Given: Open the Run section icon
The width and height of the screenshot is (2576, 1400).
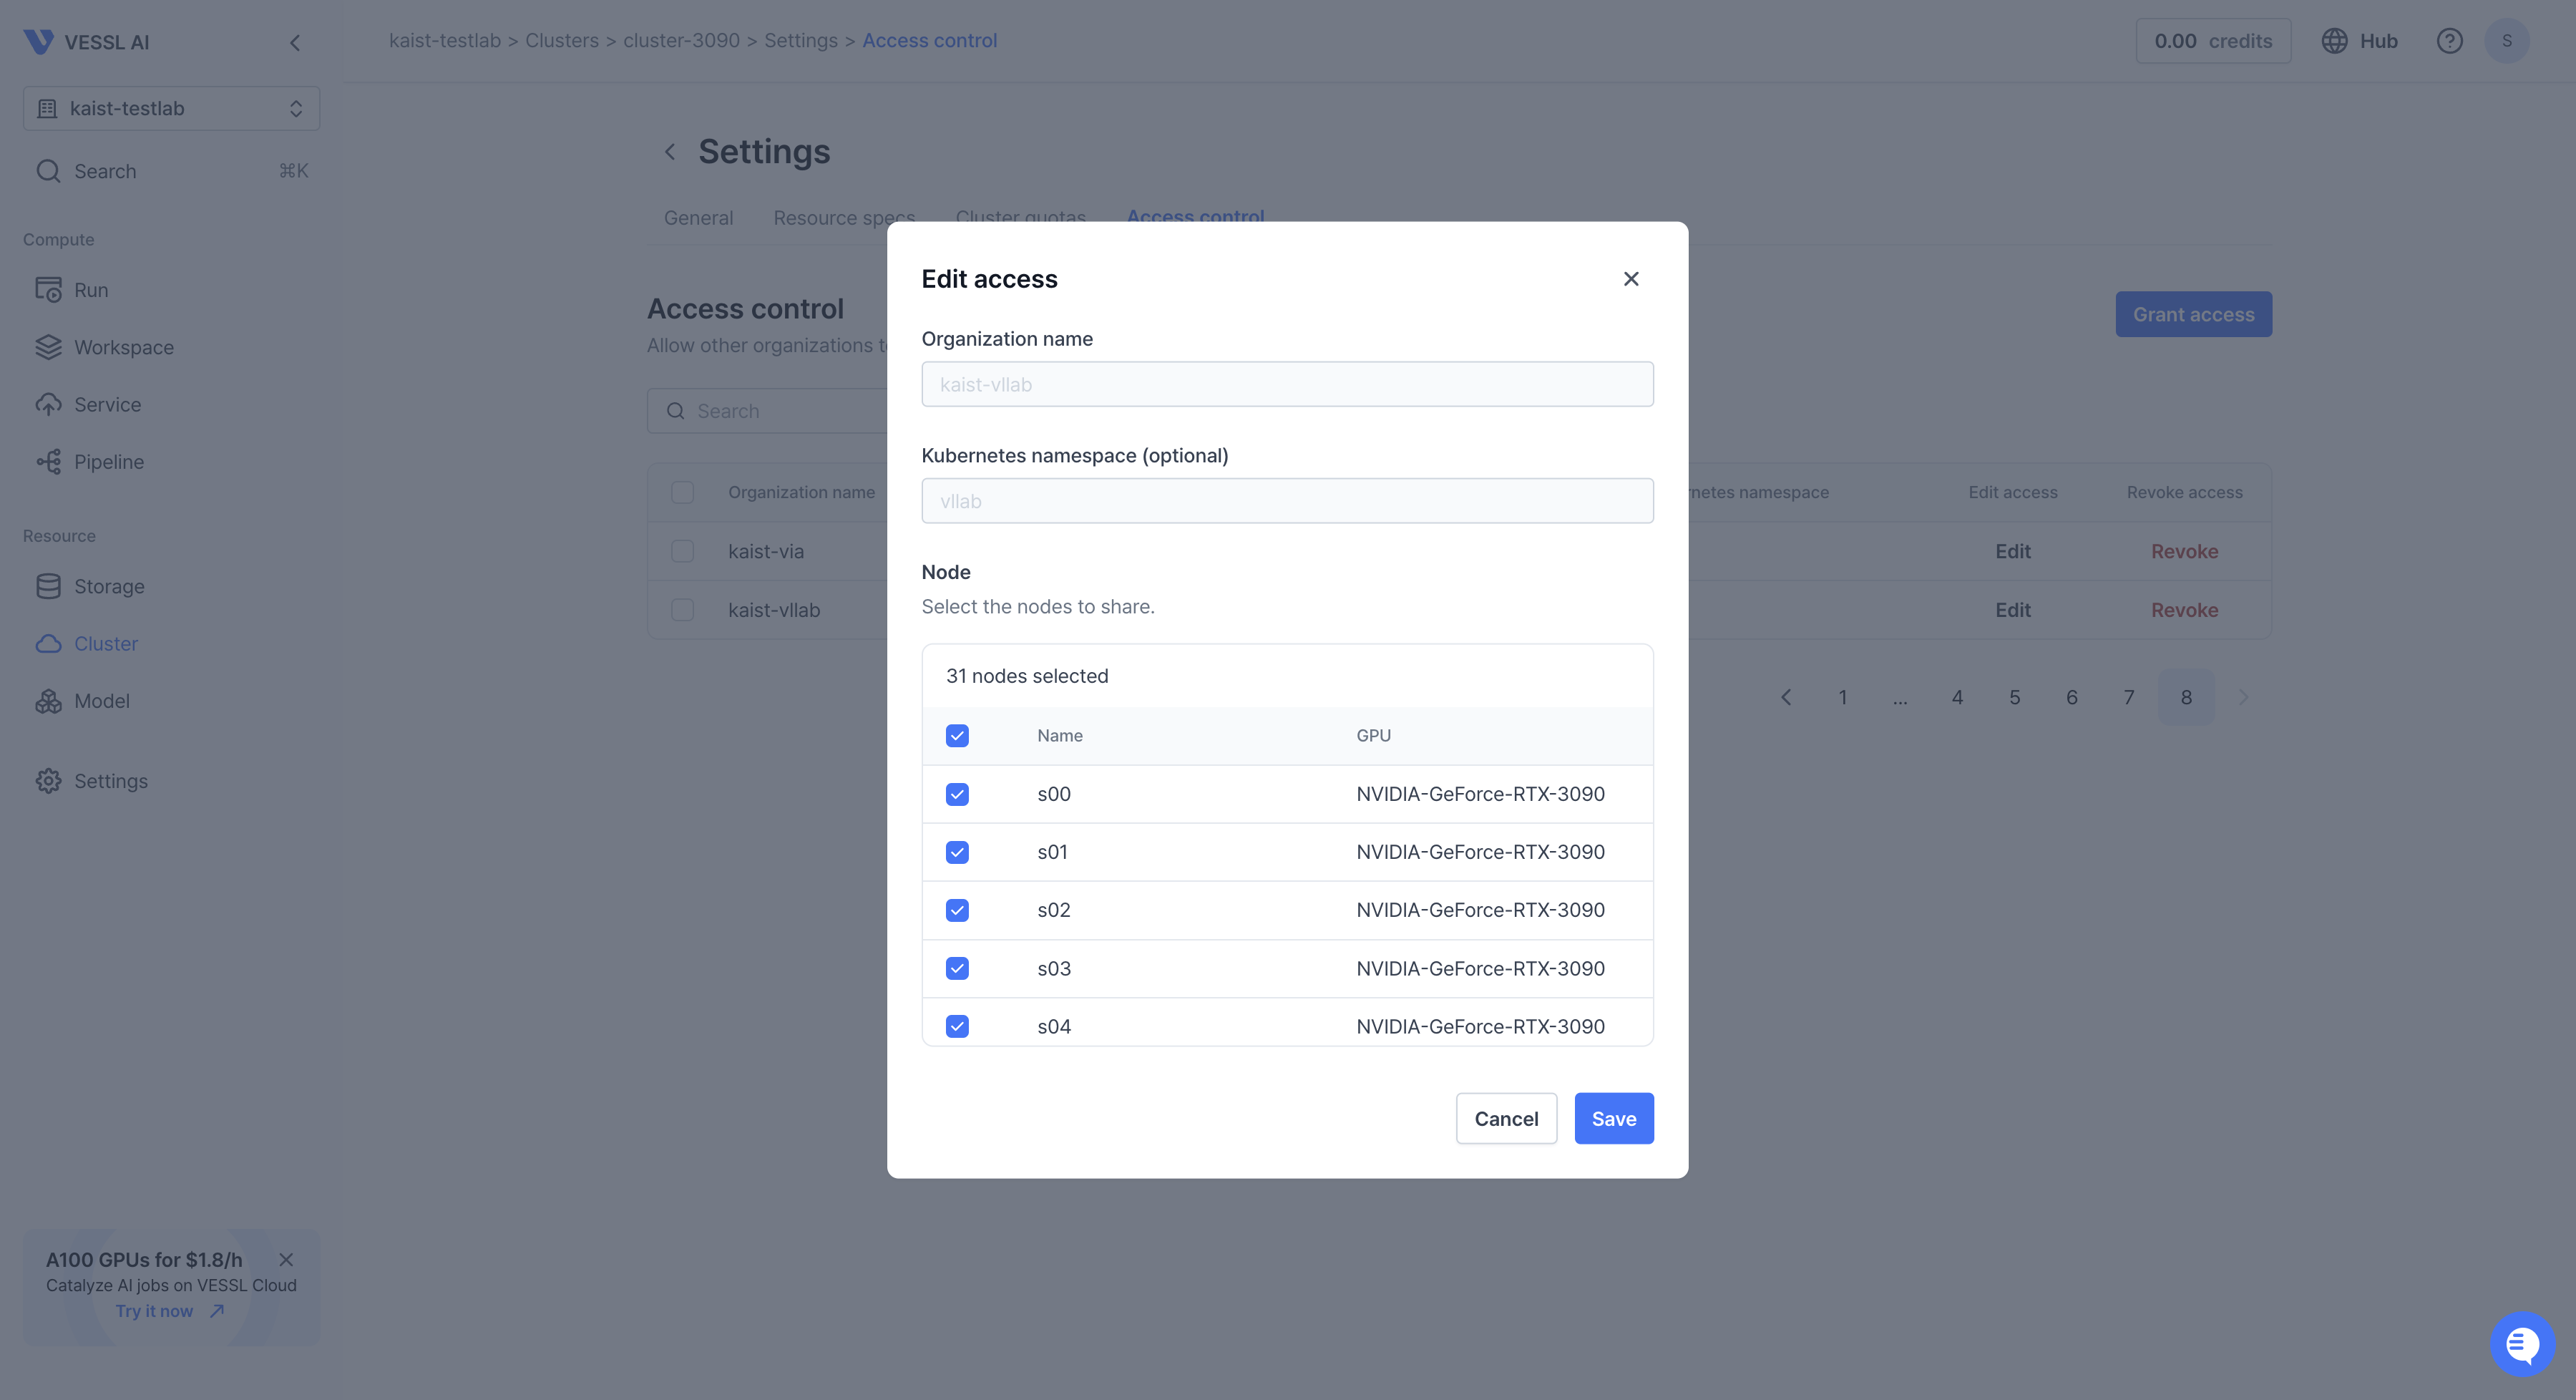Looking at the screenshot, I should [x=48, y=290].
